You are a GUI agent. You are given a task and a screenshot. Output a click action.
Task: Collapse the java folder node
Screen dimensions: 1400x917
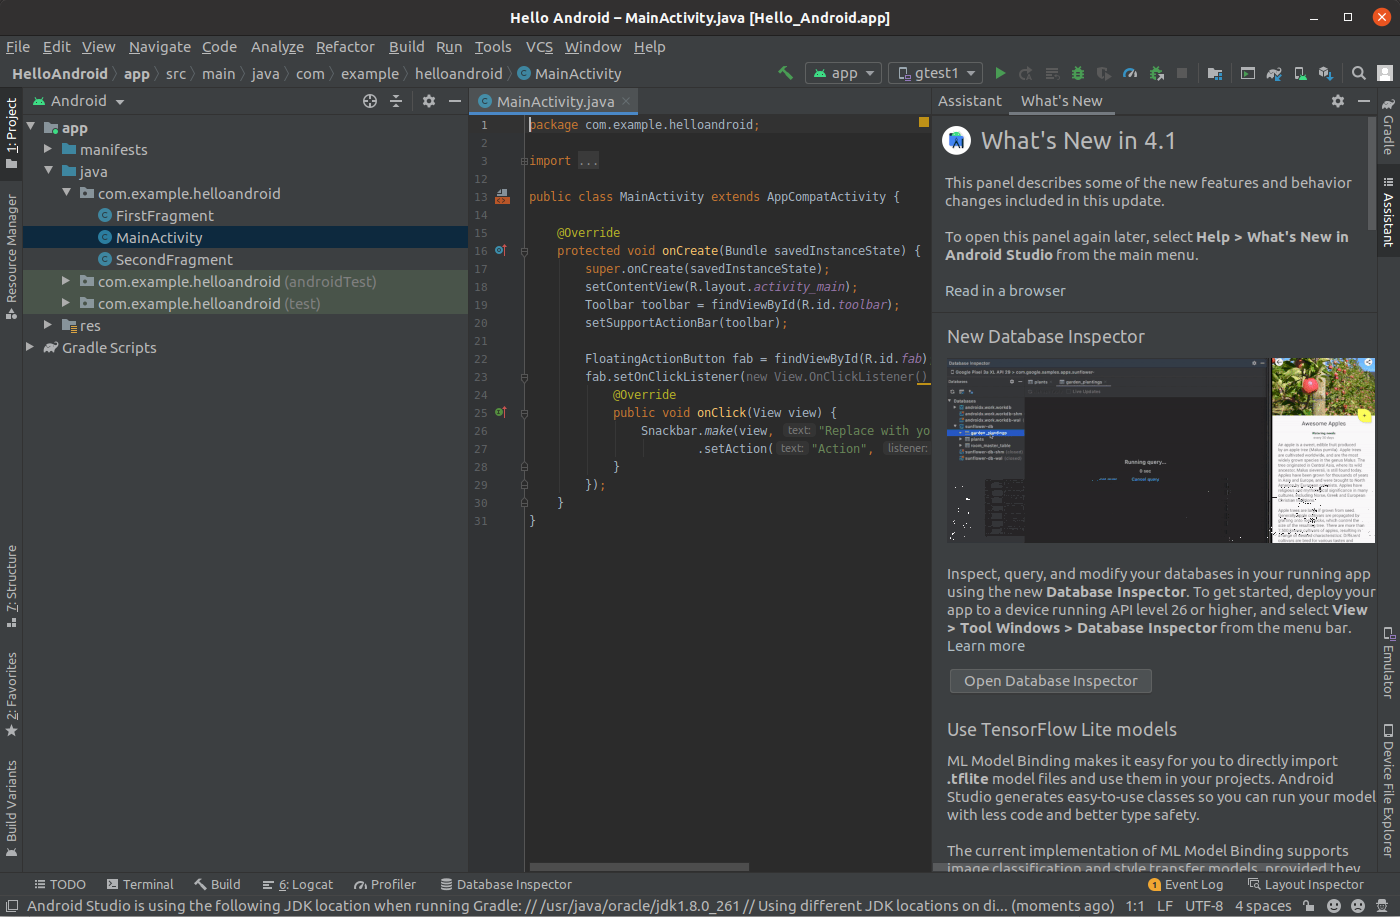click(48, 171)
